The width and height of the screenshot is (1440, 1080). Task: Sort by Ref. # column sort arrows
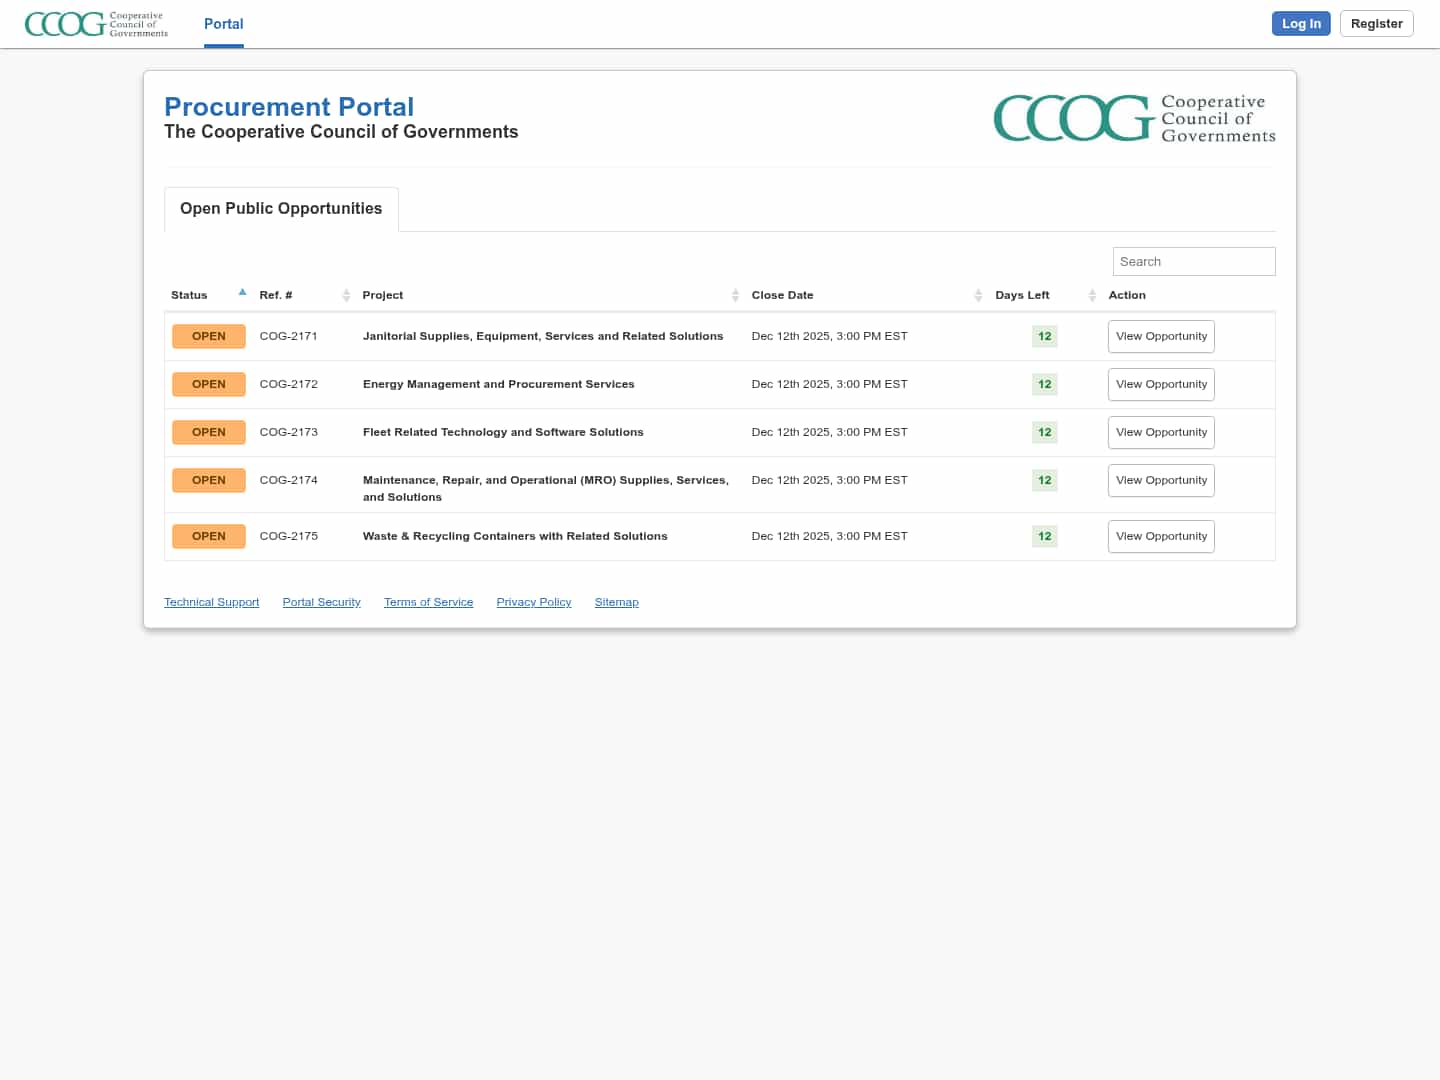(346, 295)
